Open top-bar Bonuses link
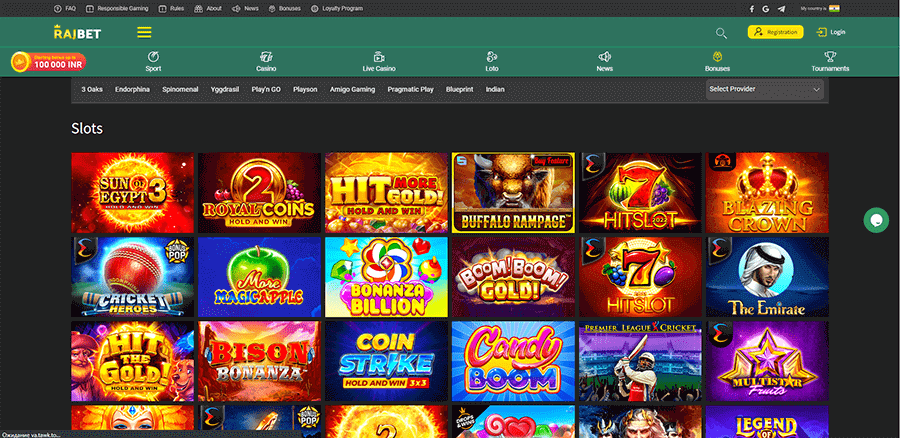900x438 pixels. (285, 9)
